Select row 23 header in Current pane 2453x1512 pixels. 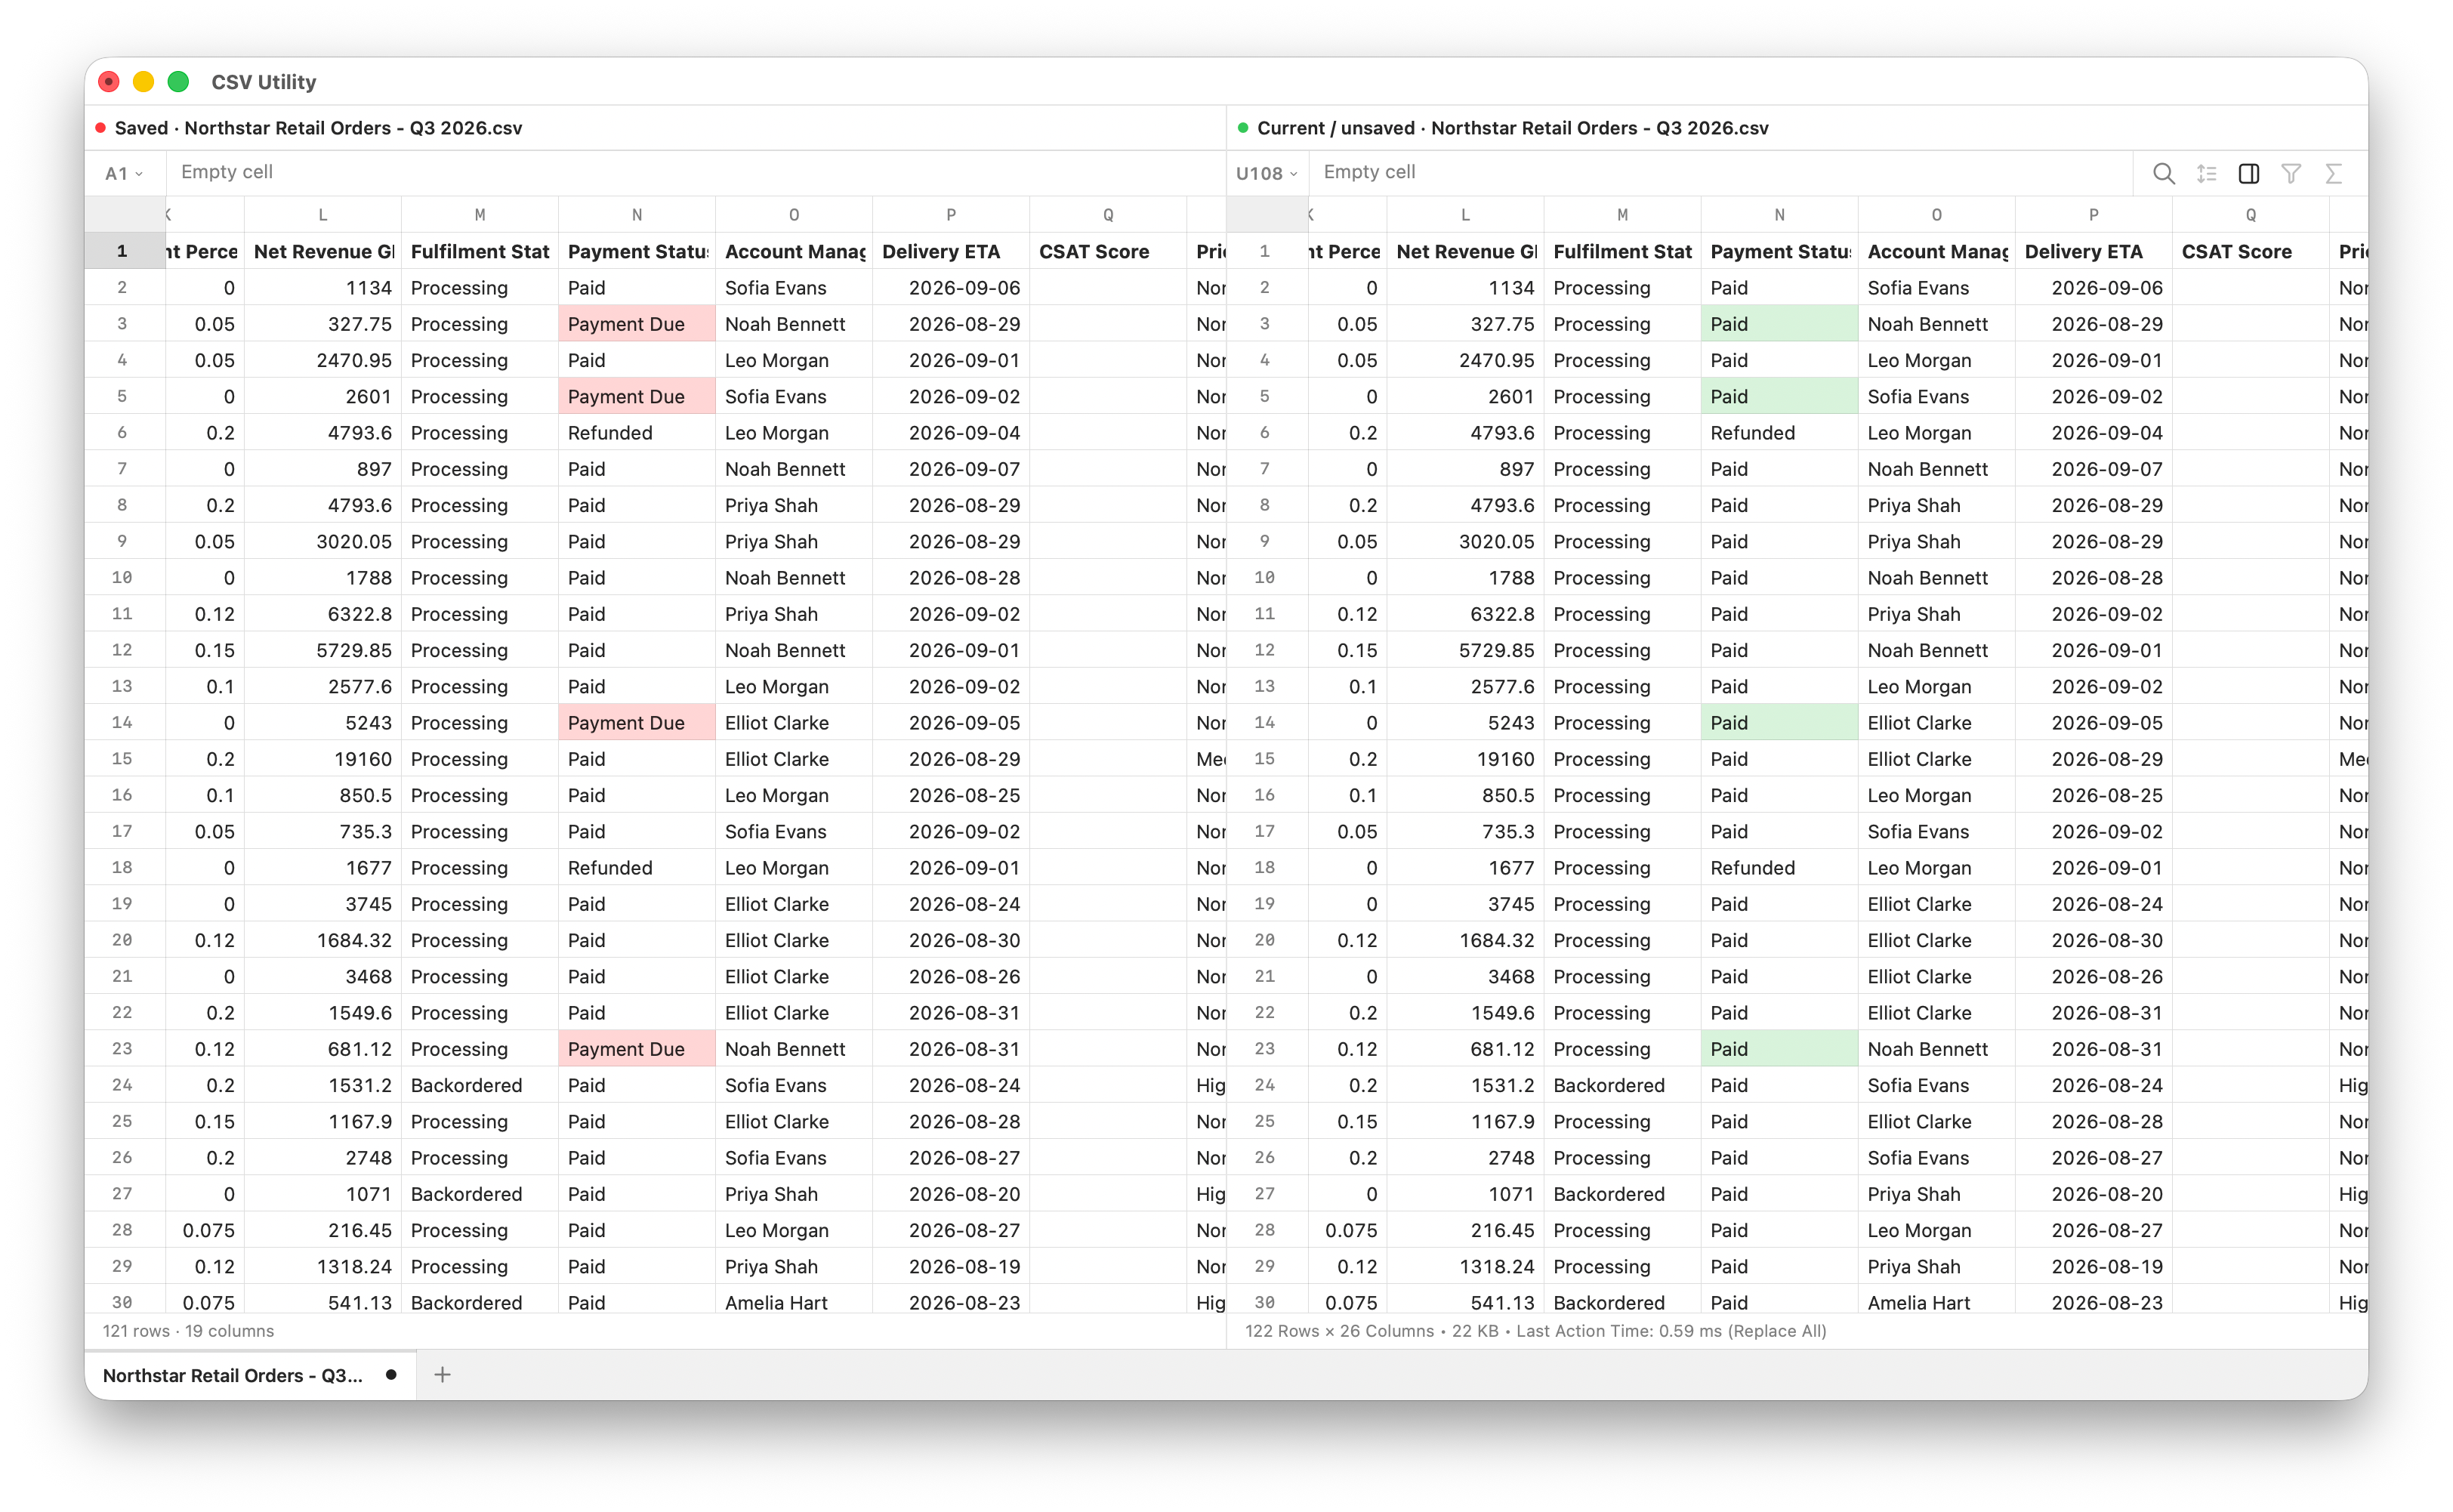coord(1266,1048)
